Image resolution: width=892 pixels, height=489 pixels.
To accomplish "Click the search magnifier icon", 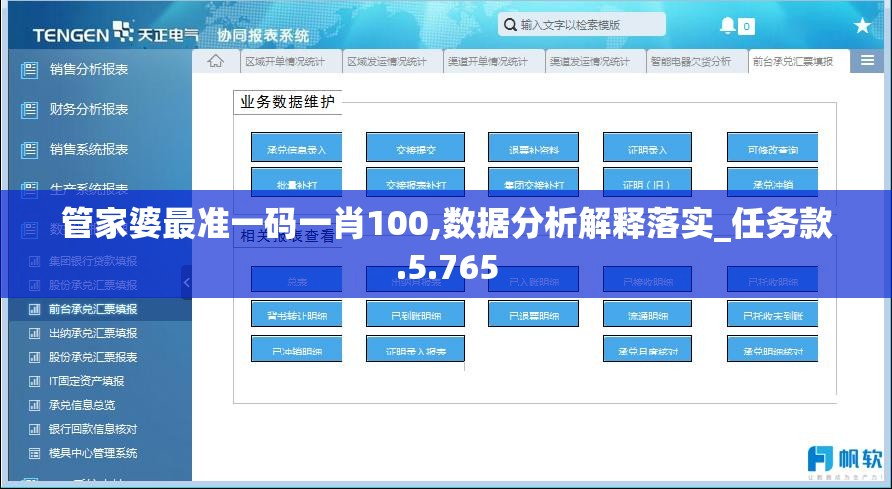I will [x=510, y=24].
